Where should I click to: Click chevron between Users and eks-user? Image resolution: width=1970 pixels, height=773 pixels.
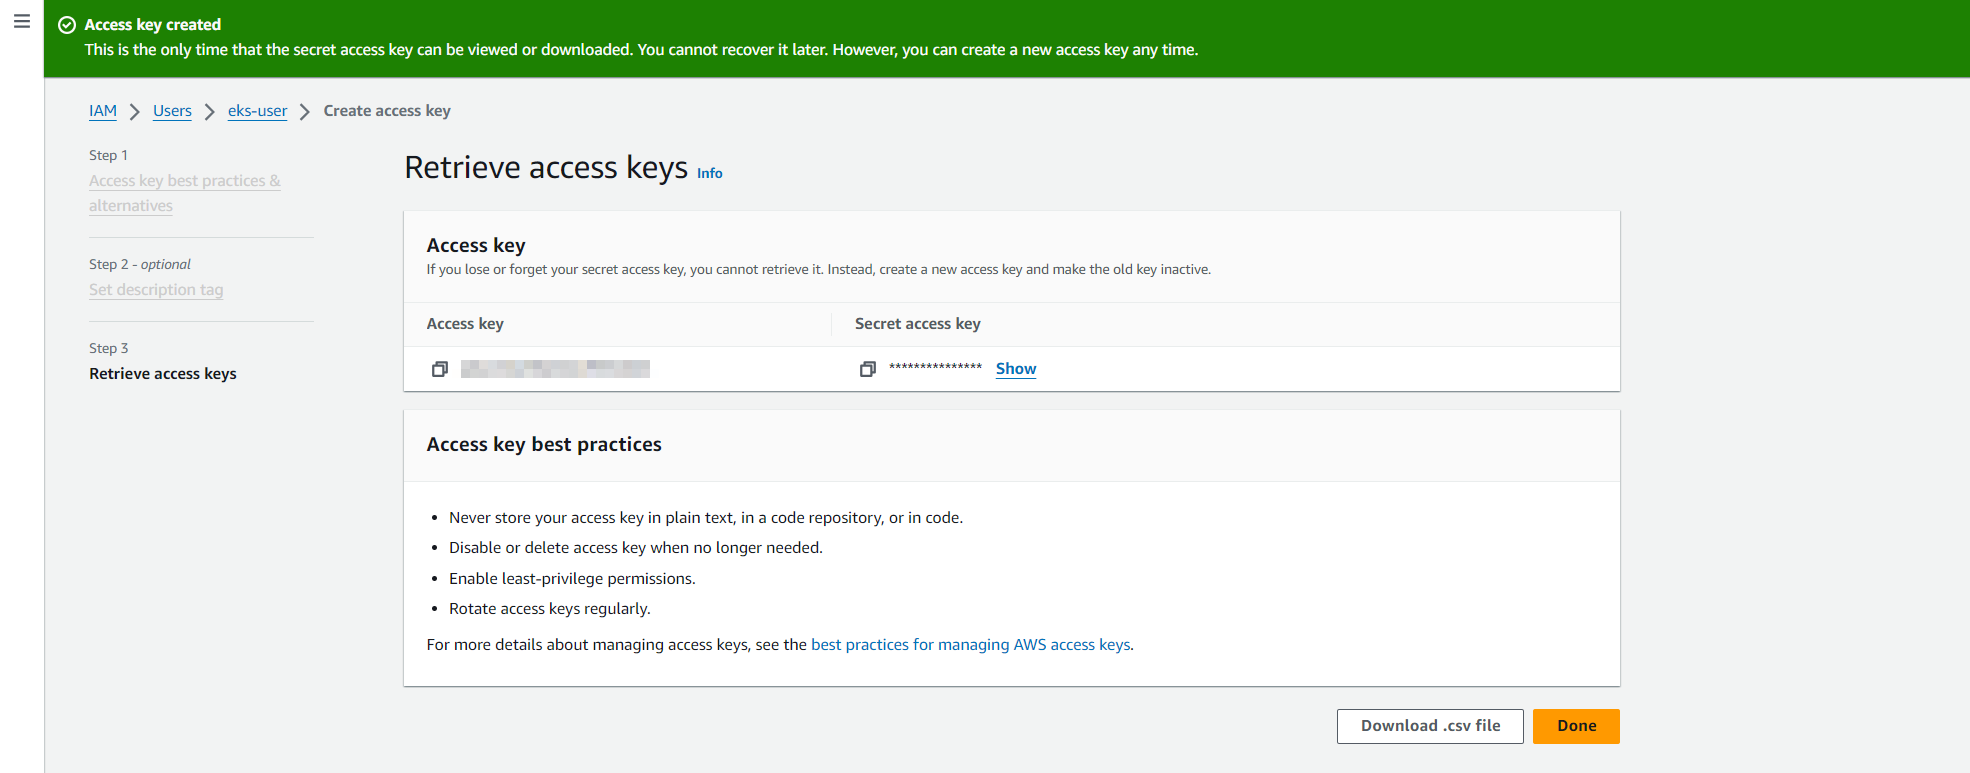[210, 111]
